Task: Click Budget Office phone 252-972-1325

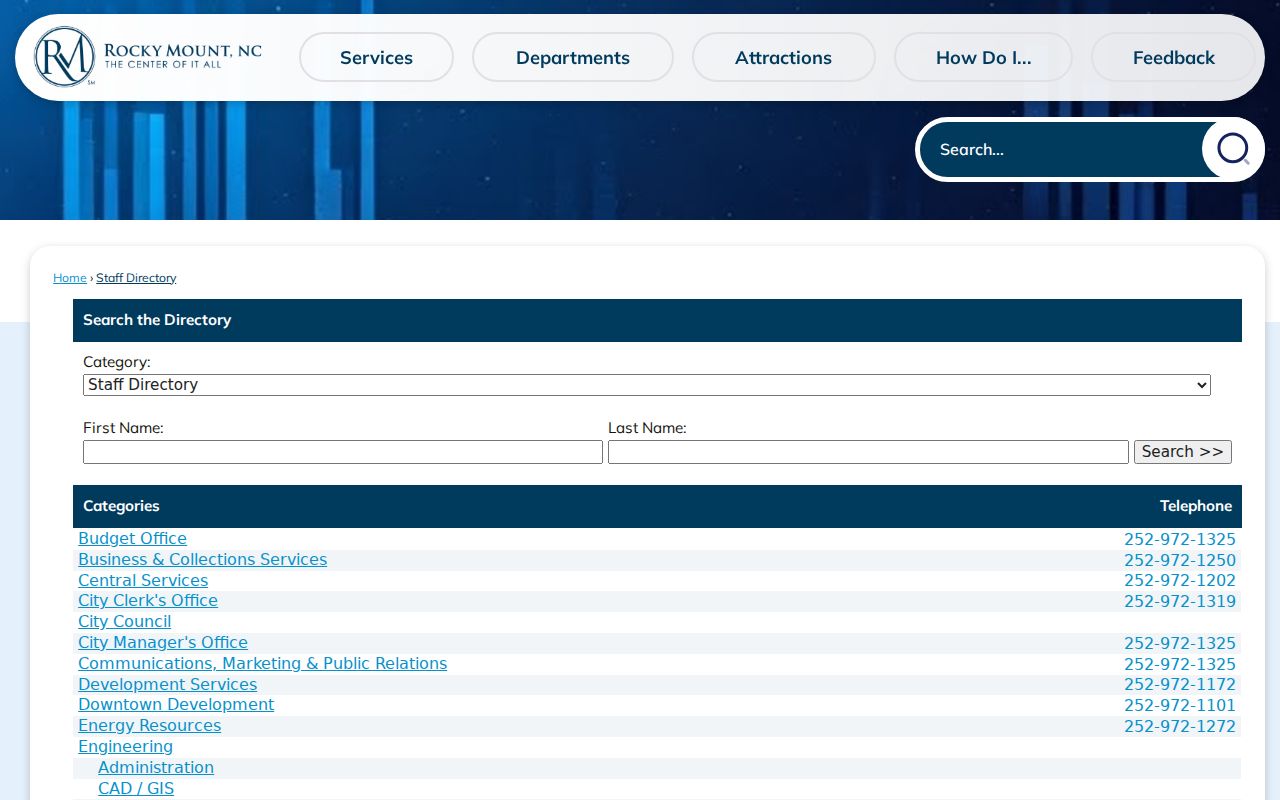Action: click(1180, 540)
